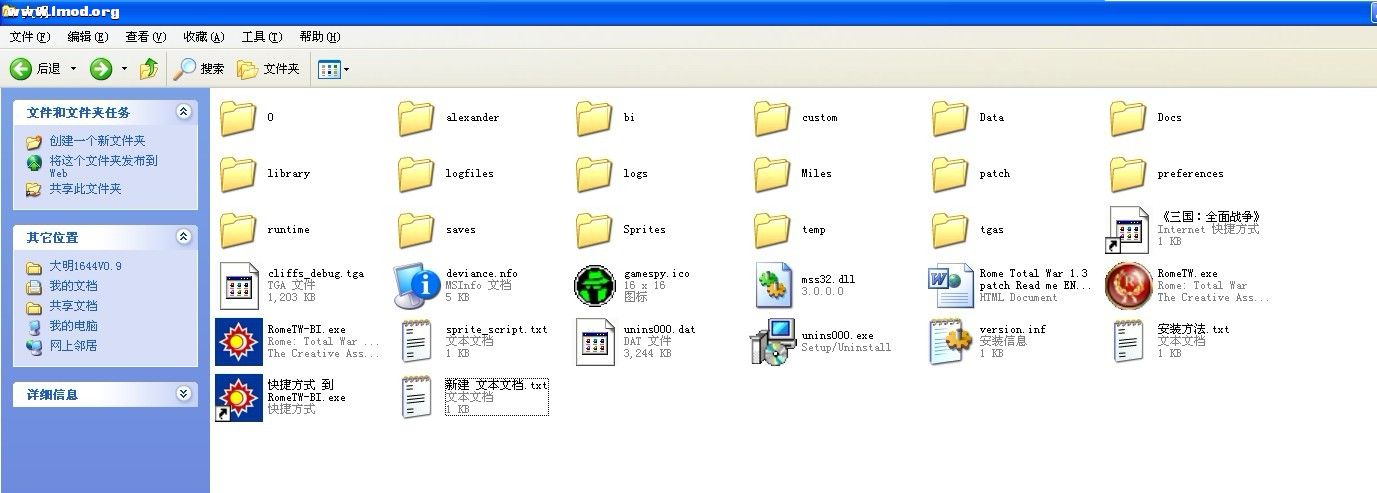Click the gamespy.ico icon file
The height and width of the screenshot is (493, 1377).
tap(595, 286)
